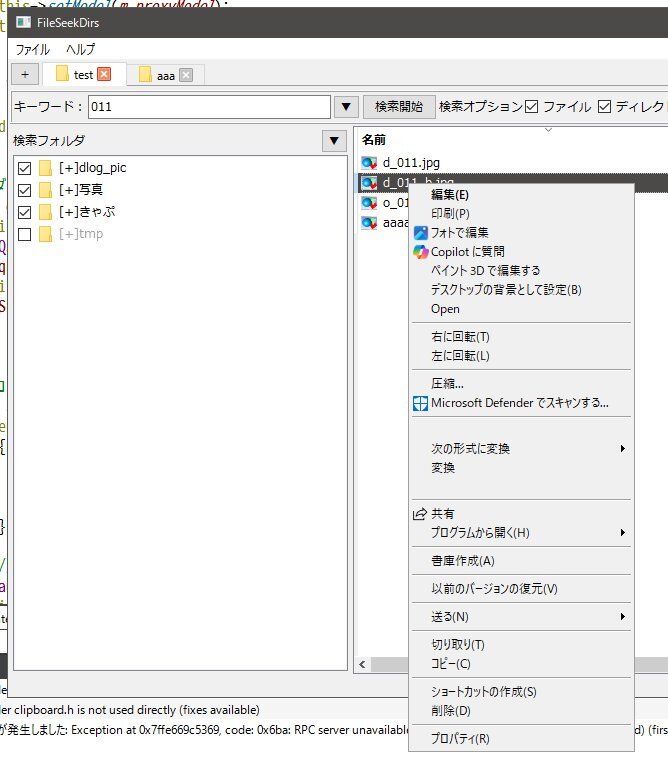
Task: Click the Photos app icon for フォトで編集
Action: (x=421, y=232)
